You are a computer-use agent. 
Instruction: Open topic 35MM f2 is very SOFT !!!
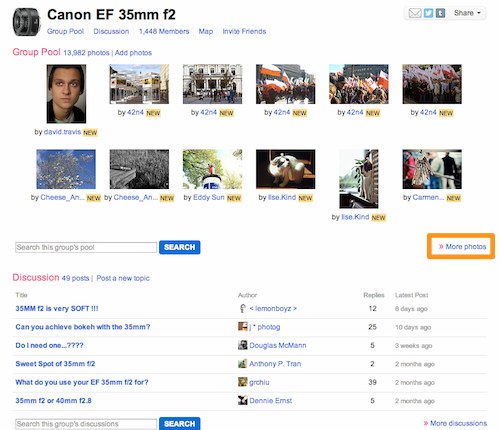coord(57,308)
